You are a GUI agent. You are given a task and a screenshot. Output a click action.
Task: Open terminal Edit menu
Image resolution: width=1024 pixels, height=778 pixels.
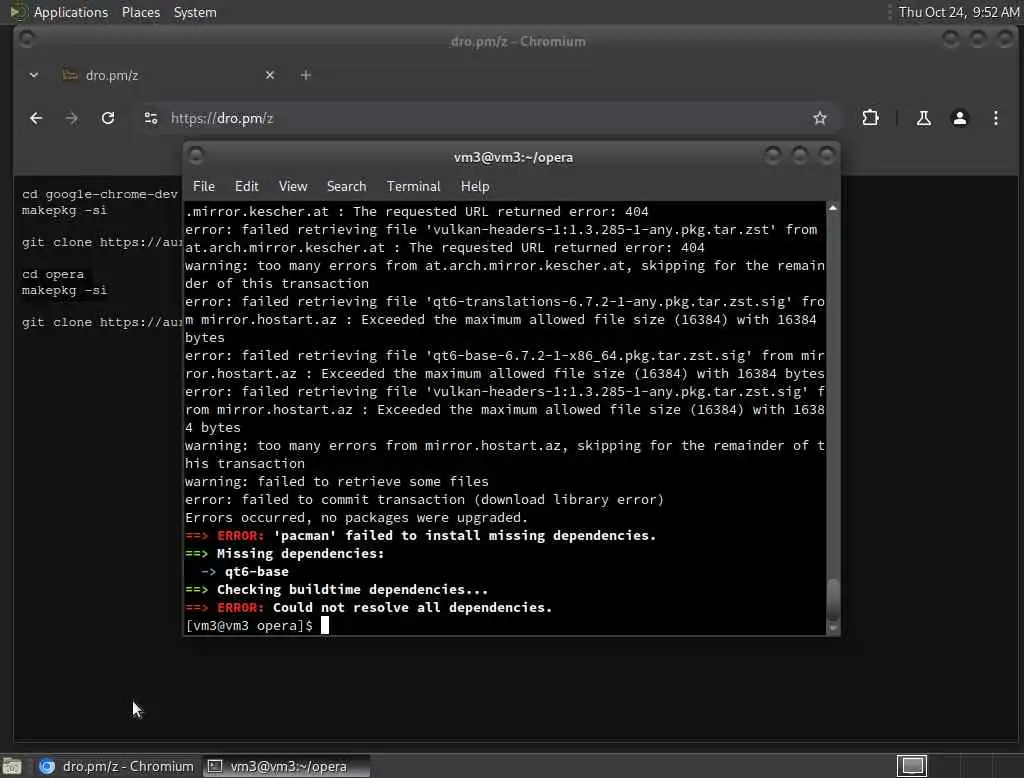(x=246, y=186)
